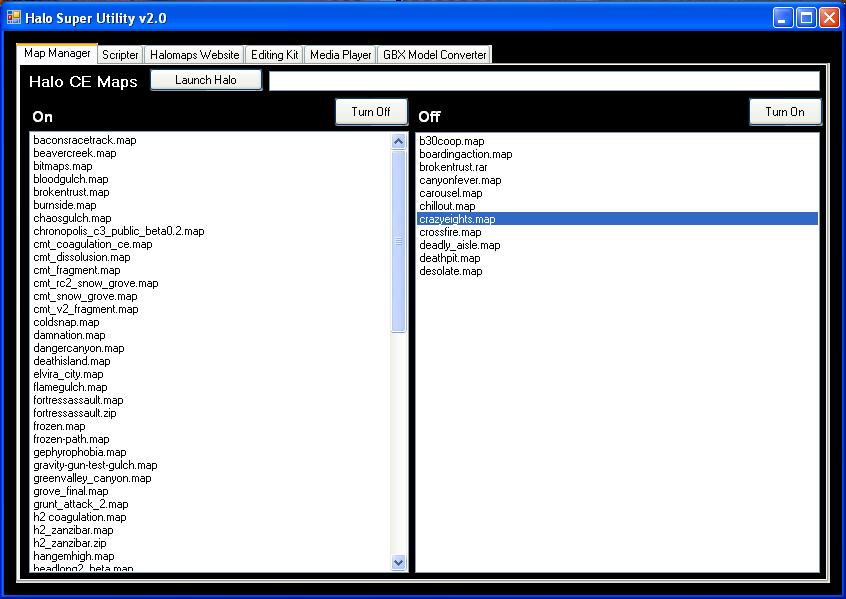Click the On list scroll up arrow
The height and width of the screenshot is (599, 846).
click(398, 141)
